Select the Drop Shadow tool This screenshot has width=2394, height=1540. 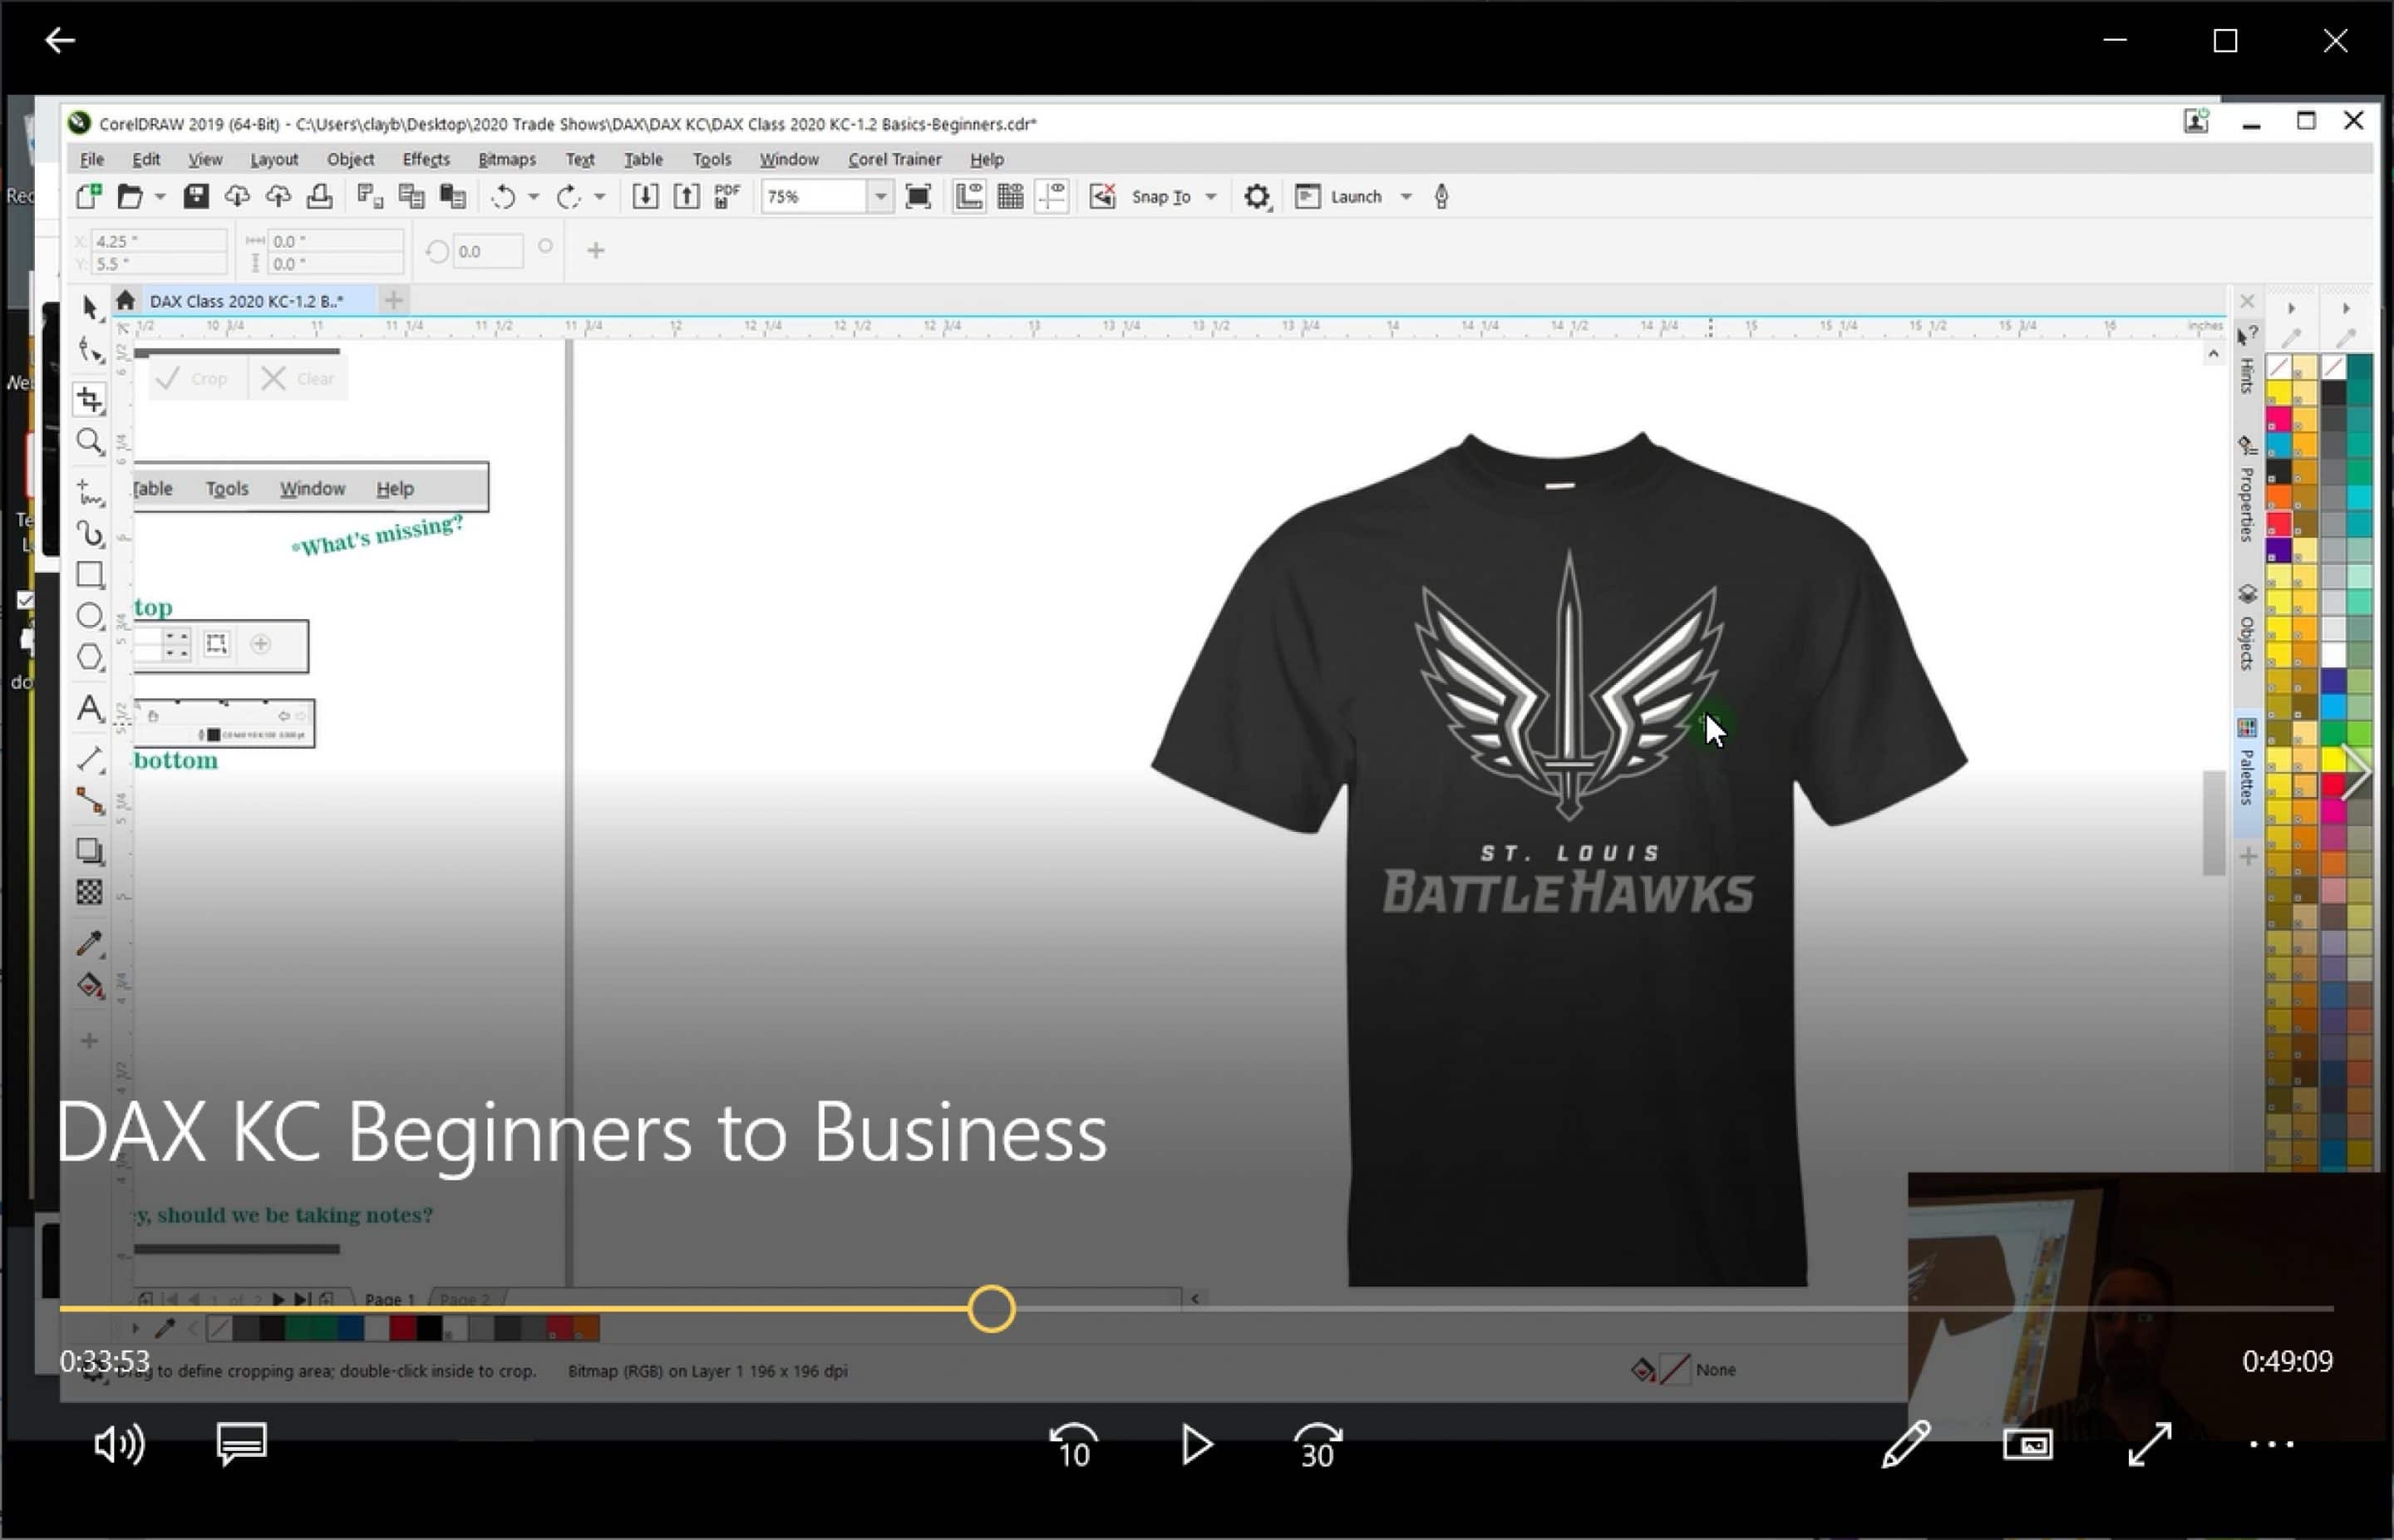[x=90, y=850]
